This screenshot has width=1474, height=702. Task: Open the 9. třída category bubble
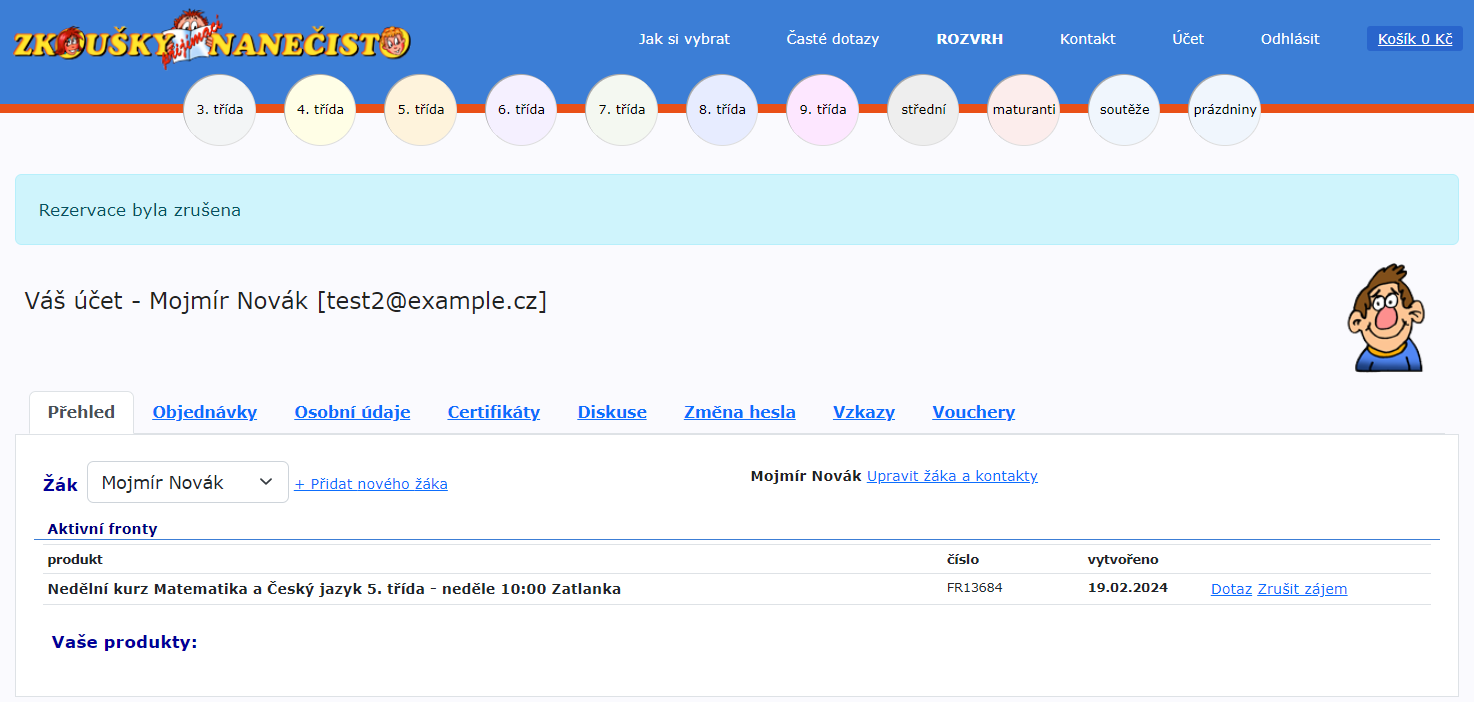tap(823, 110)
